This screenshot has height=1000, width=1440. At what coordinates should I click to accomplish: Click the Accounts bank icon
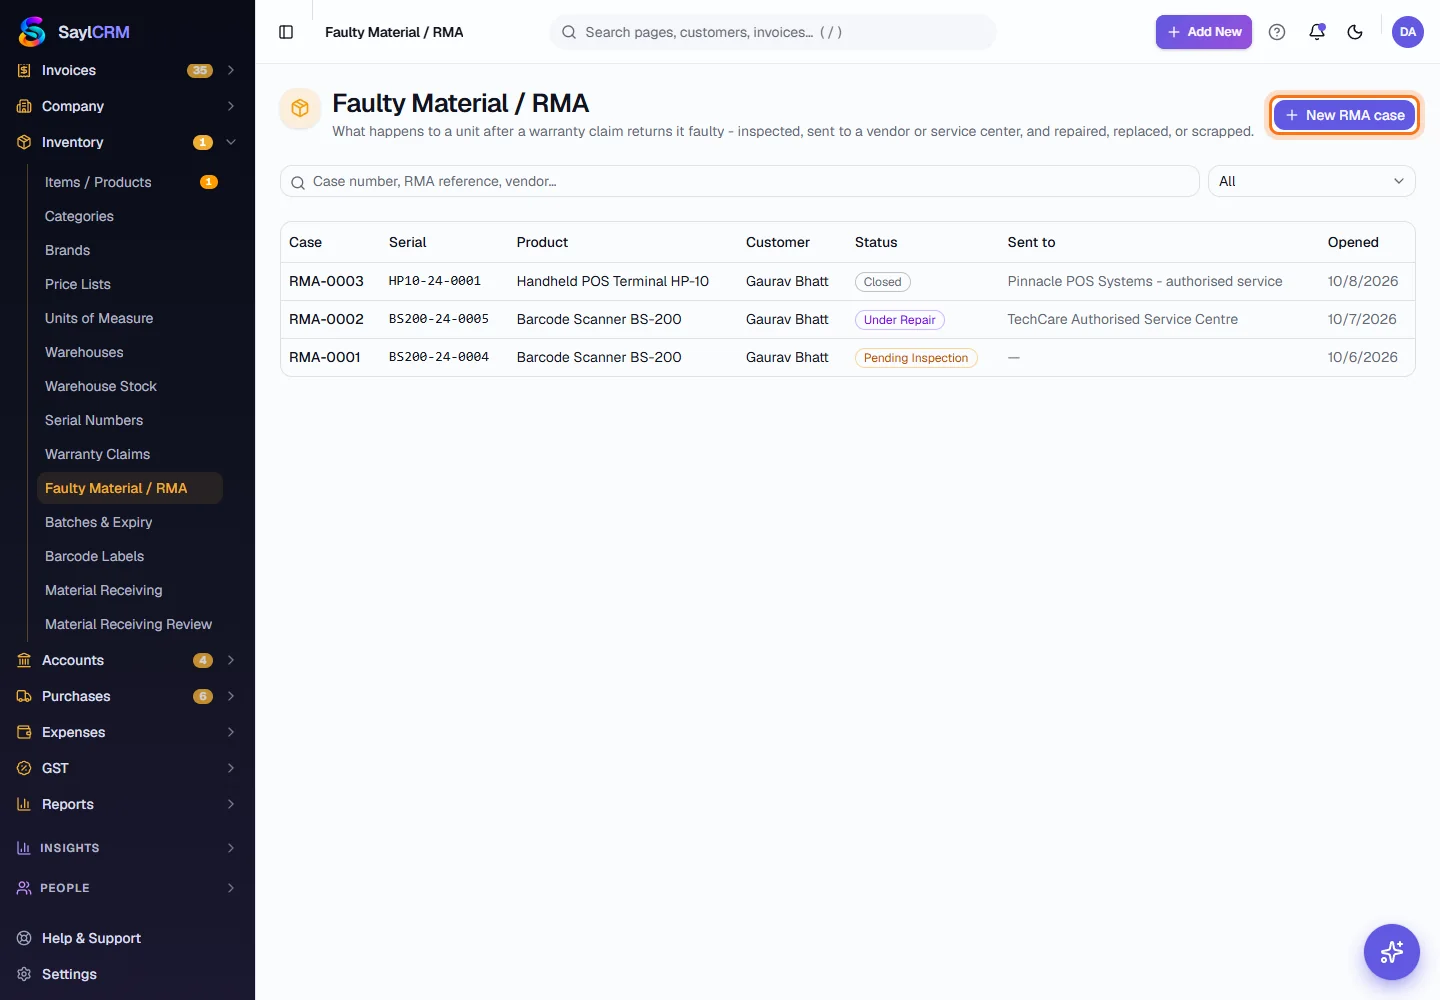click(24, 660)
